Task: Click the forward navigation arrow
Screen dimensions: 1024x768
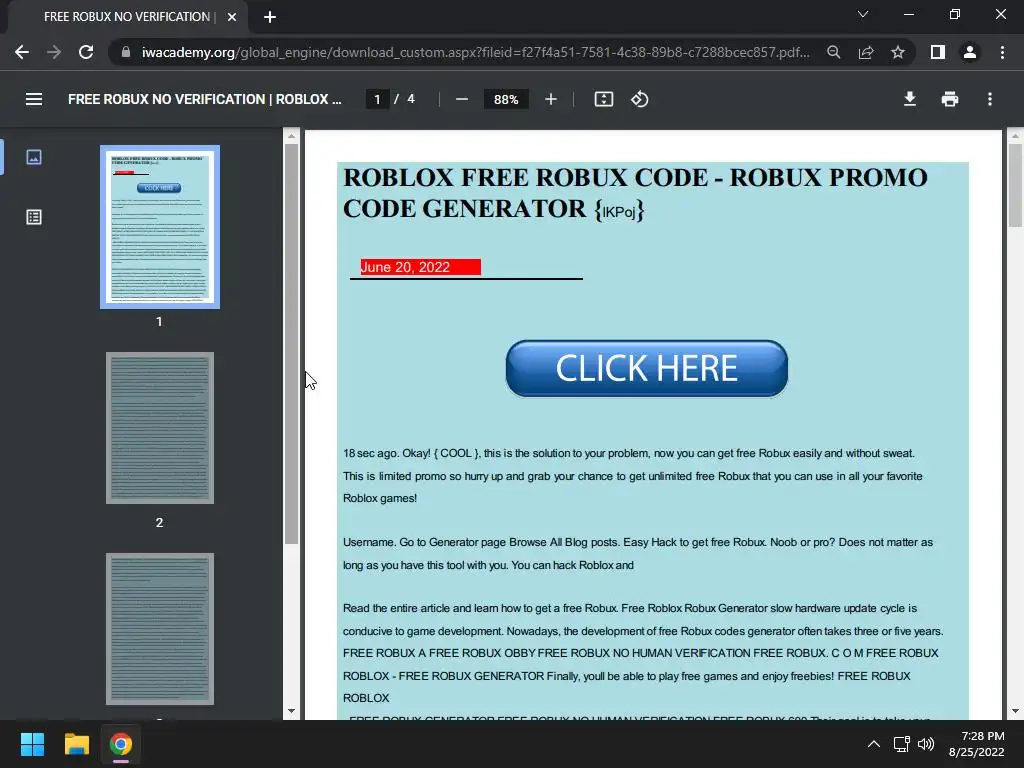Action: 54,52
